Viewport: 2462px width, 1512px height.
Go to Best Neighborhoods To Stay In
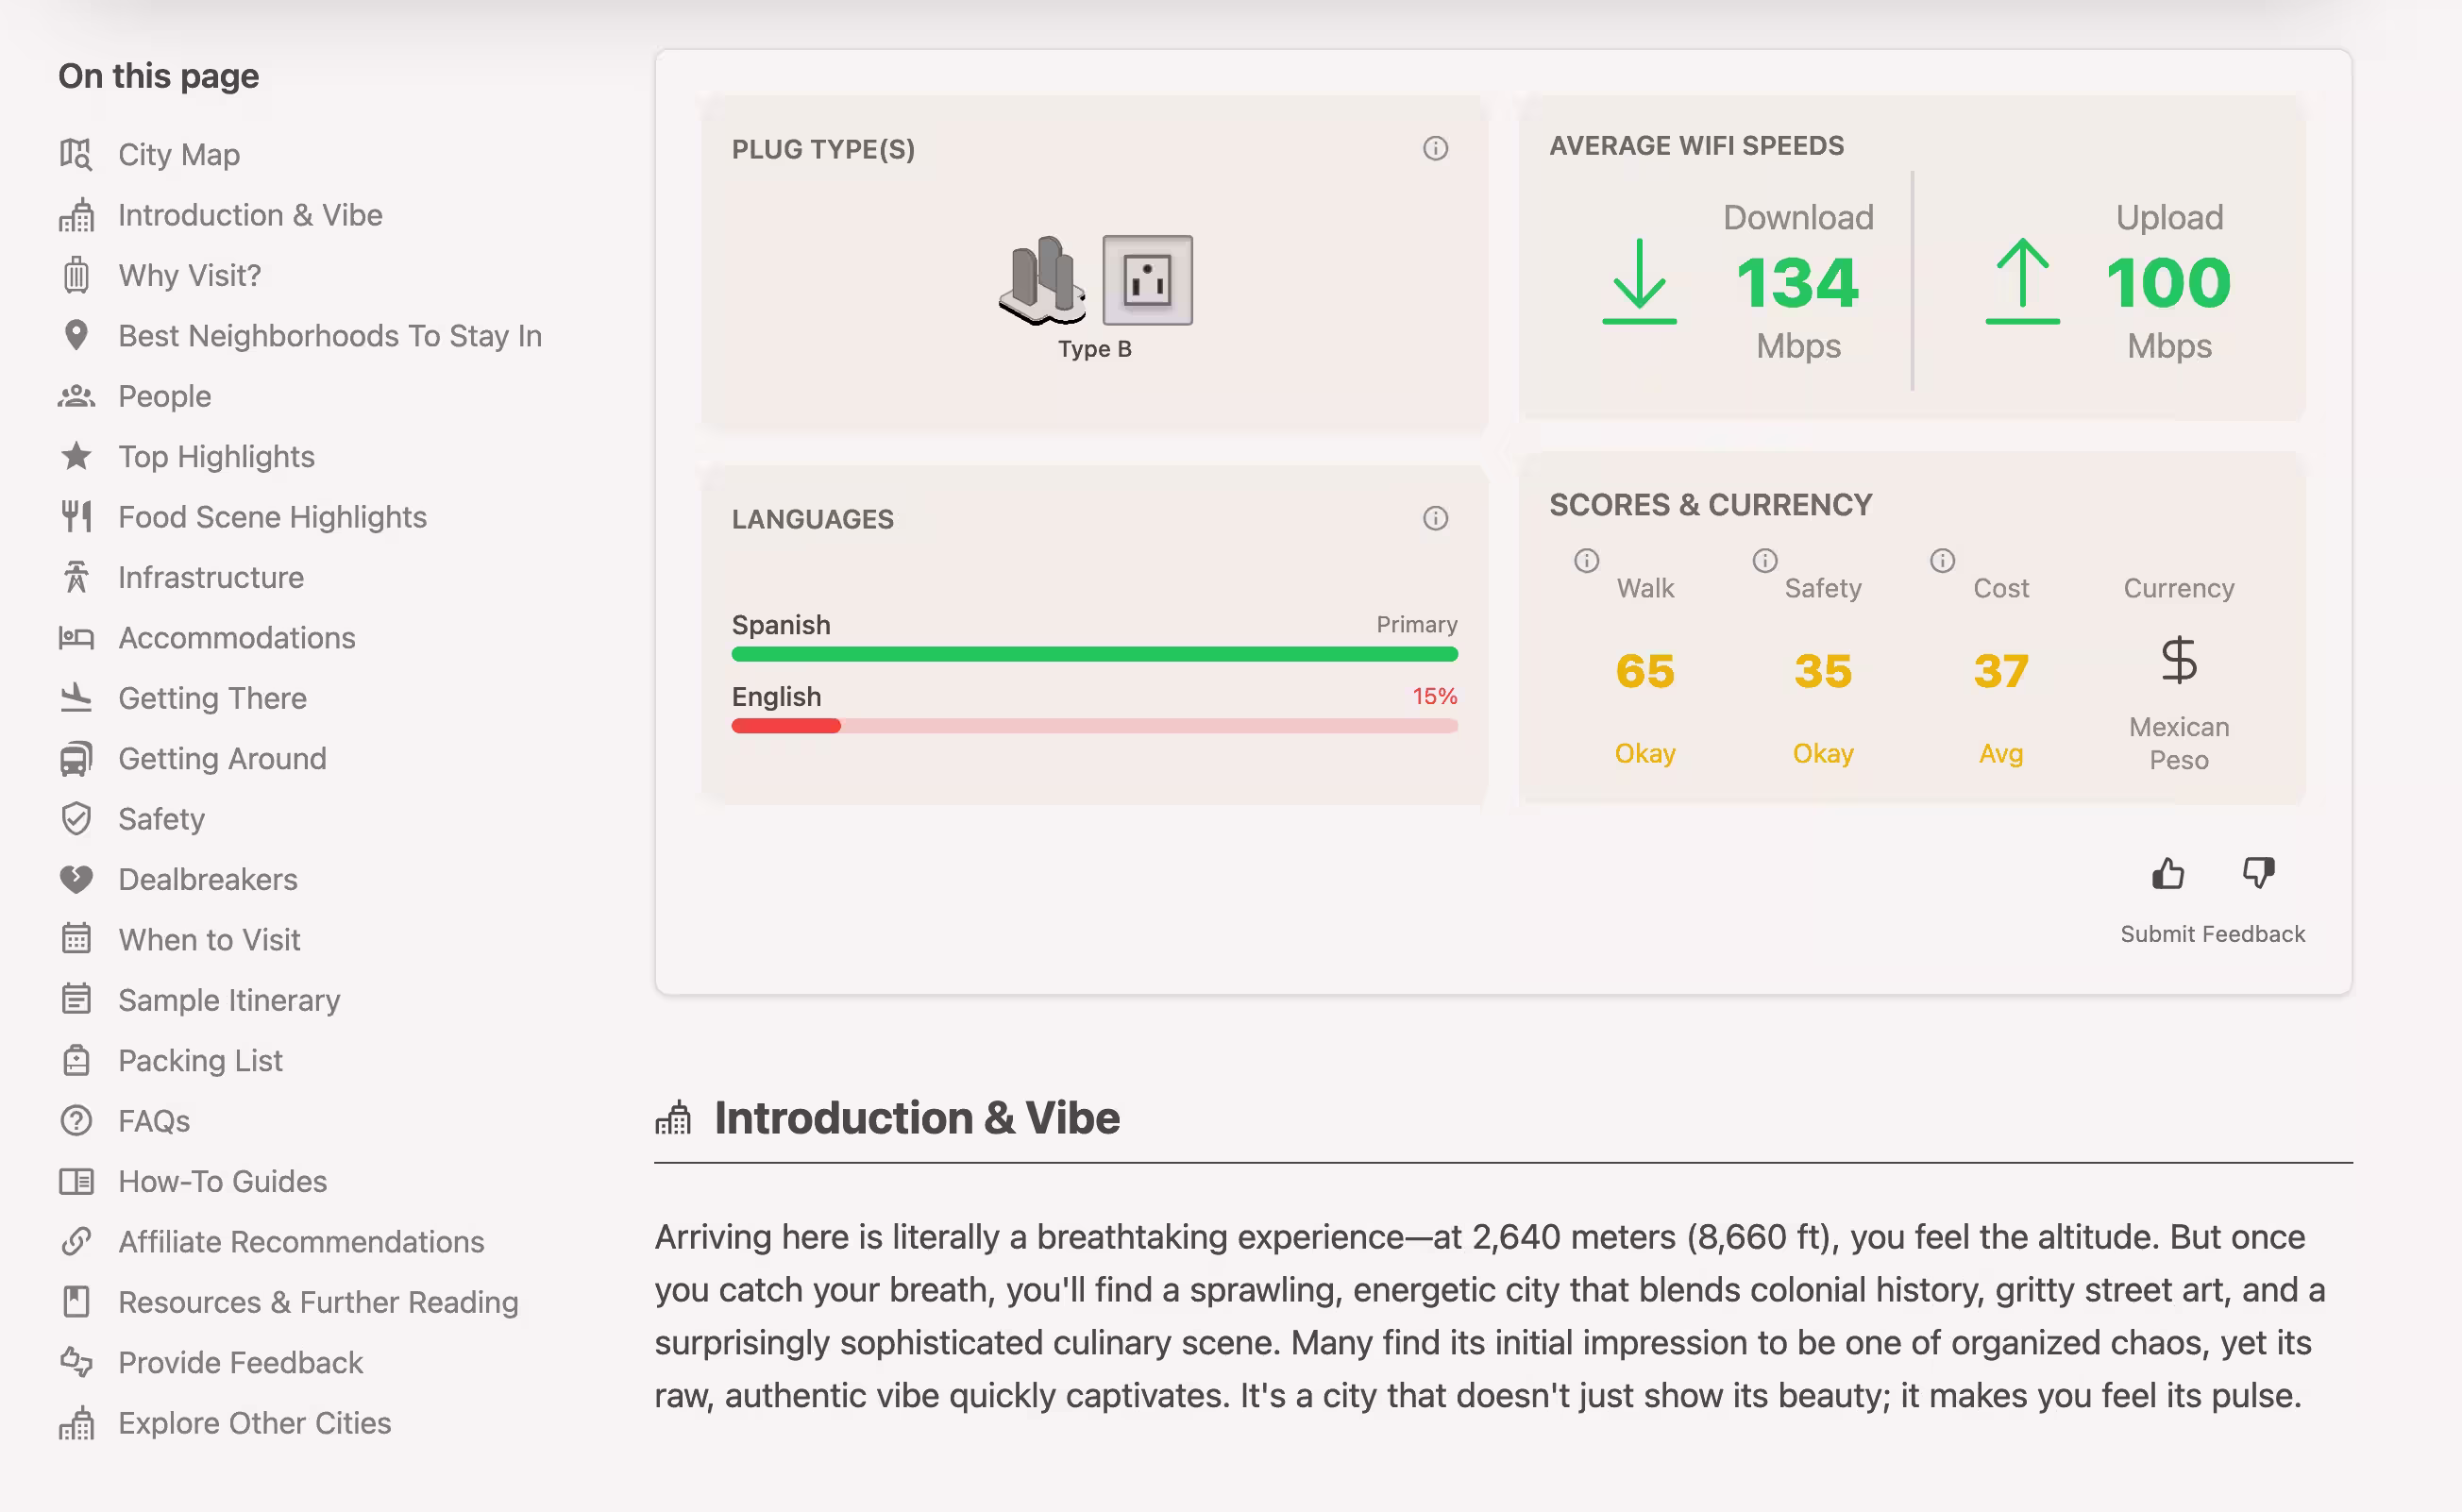pyautogui.click(x=330, y=336)
